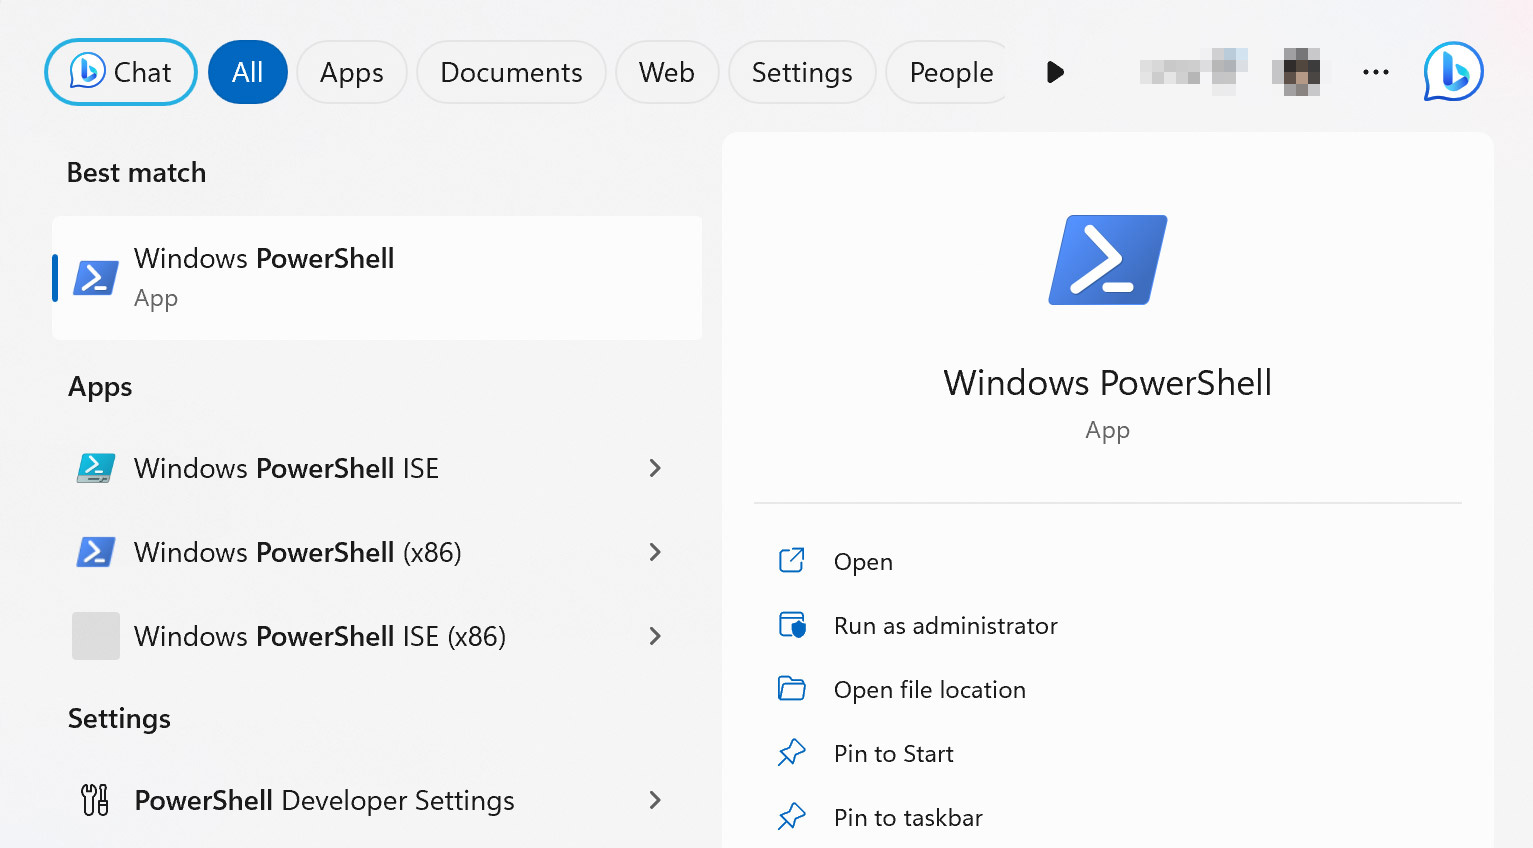
Task: Click the Bing icon in top-right corner
Action: point(1453,72)
